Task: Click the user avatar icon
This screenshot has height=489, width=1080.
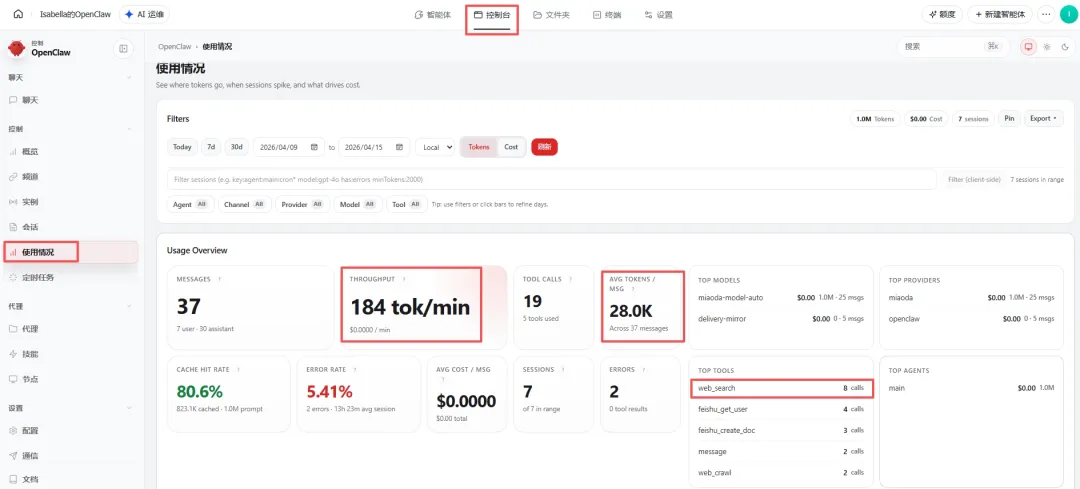Action: (x=1067, y=14)
